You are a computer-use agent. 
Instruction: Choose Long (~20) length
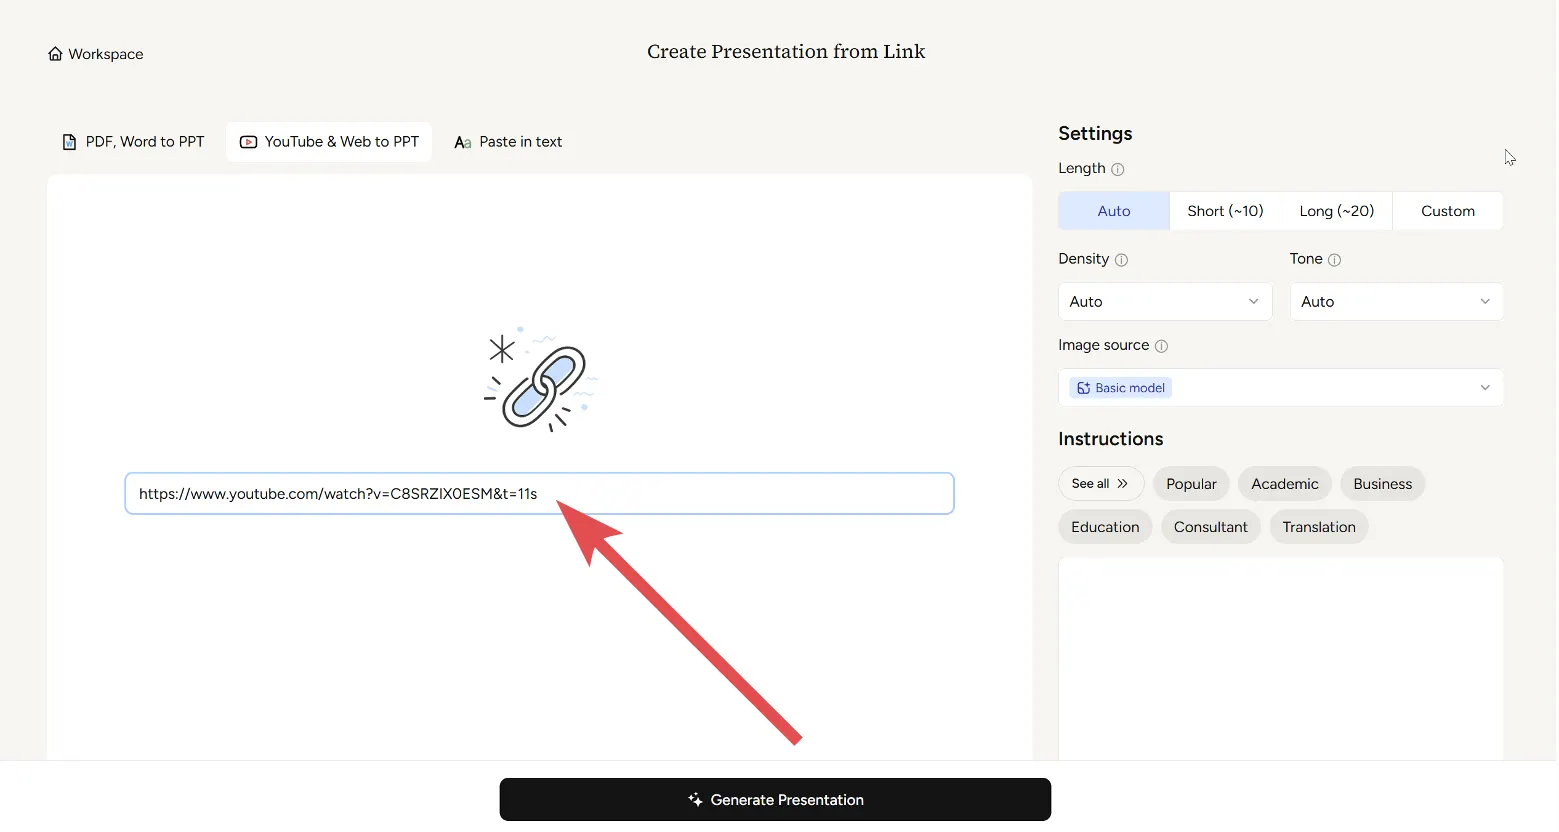tap(1336, 211)
